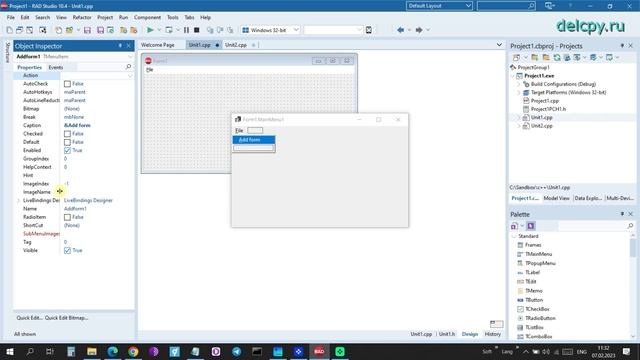Switch to the Unit1.h bottom tab

click(447, 334)
